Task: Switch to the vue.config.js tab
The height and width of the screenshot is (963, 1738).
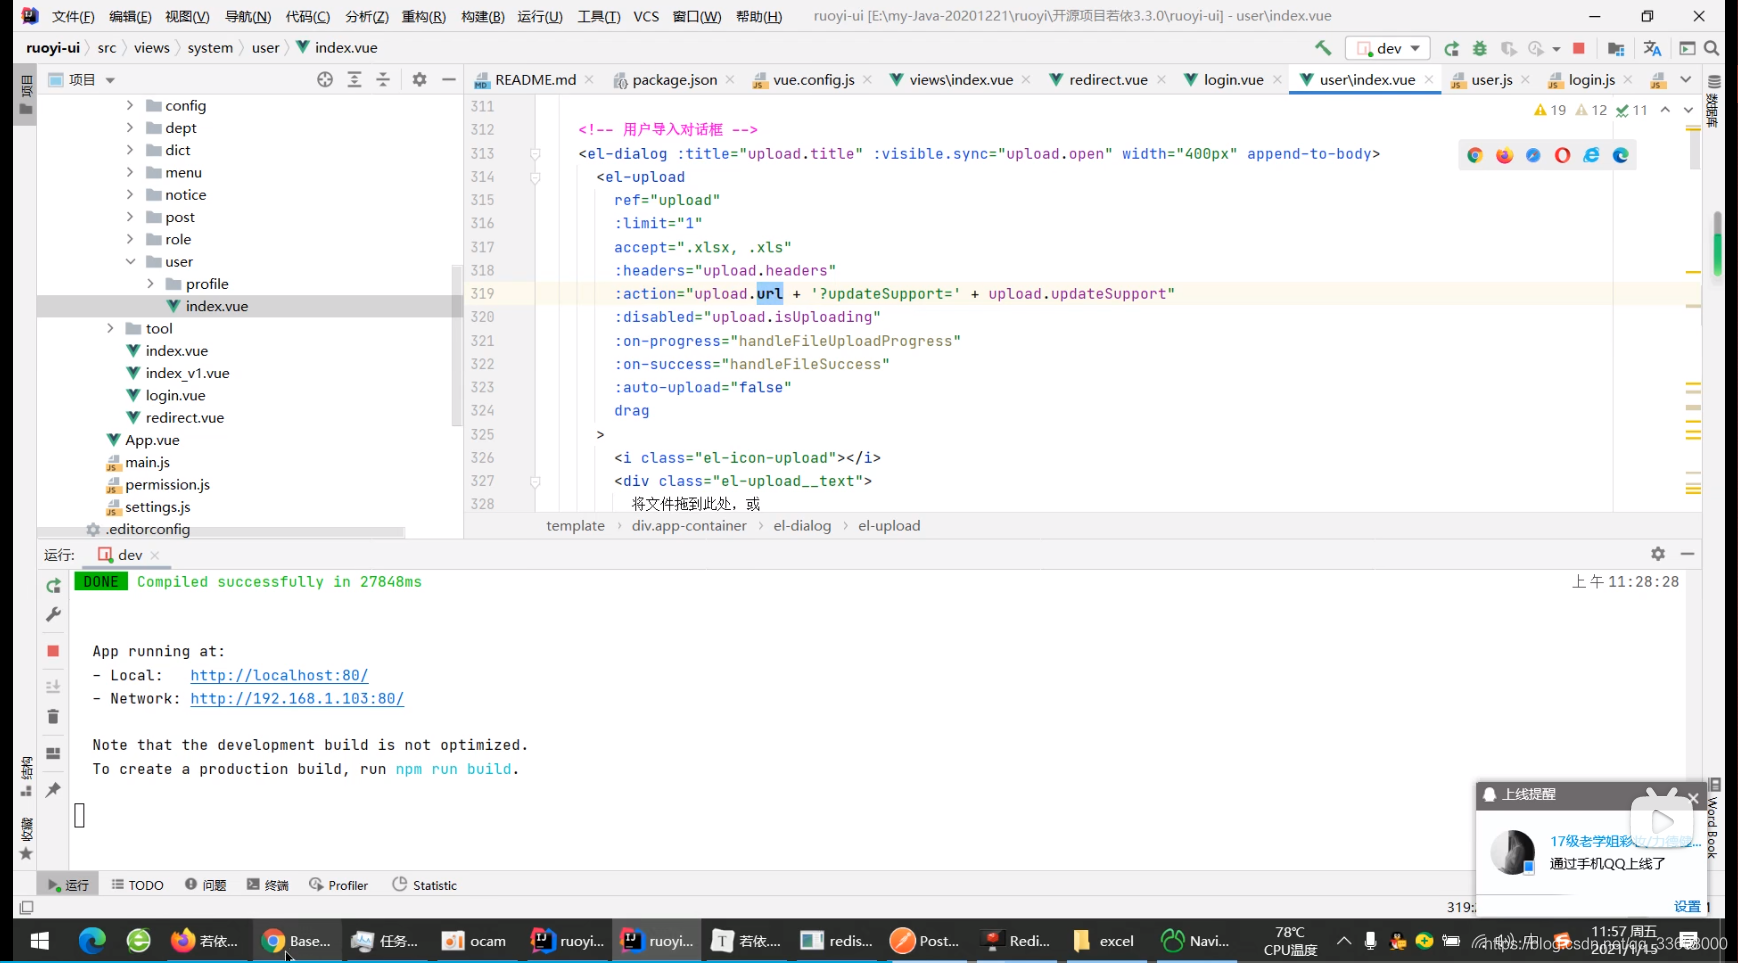Action: [813, 80]
